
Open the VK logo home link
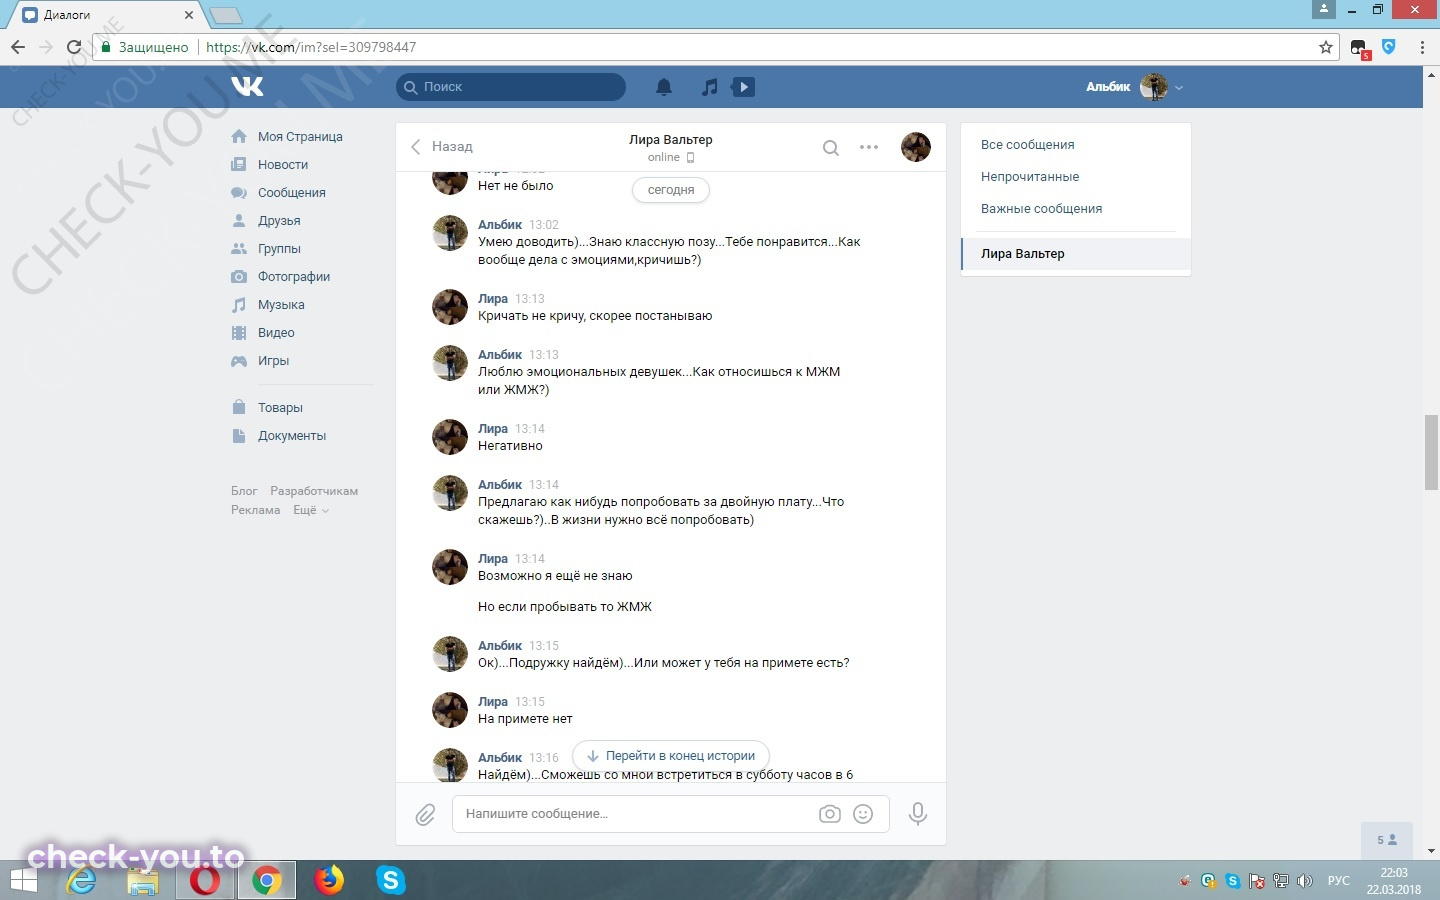[247, 87]
